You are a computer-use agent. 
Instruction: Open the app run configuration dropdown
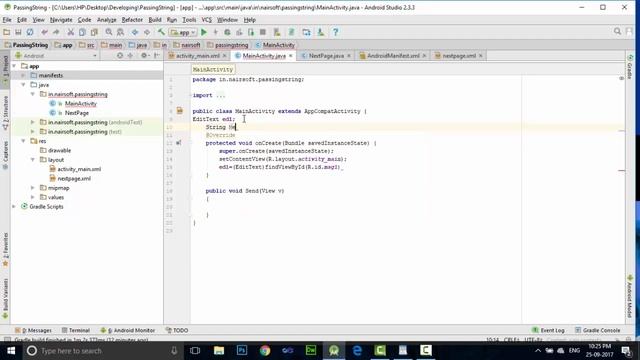pos(183,32)
